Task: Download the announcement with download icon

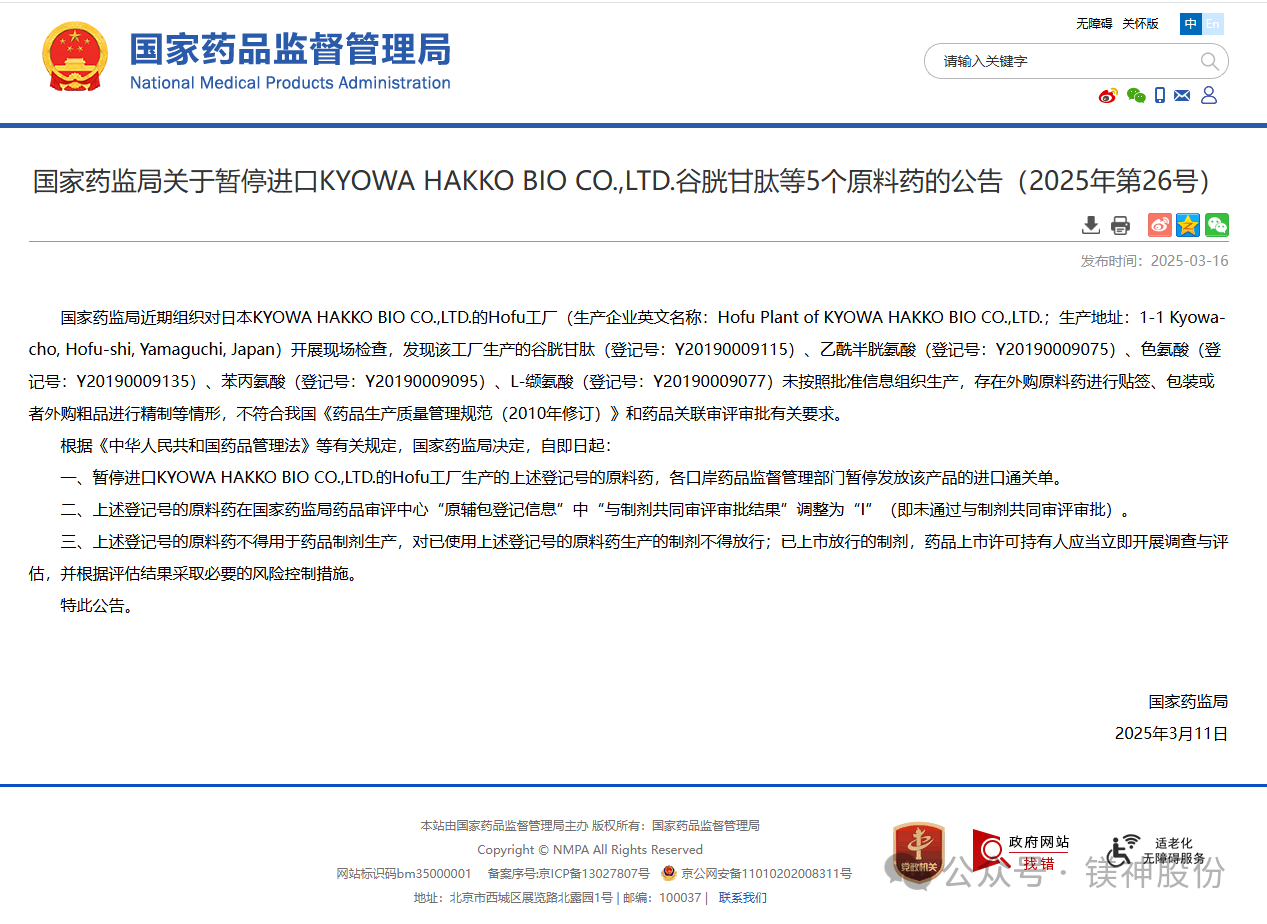Action: [x=1091, y=225]
